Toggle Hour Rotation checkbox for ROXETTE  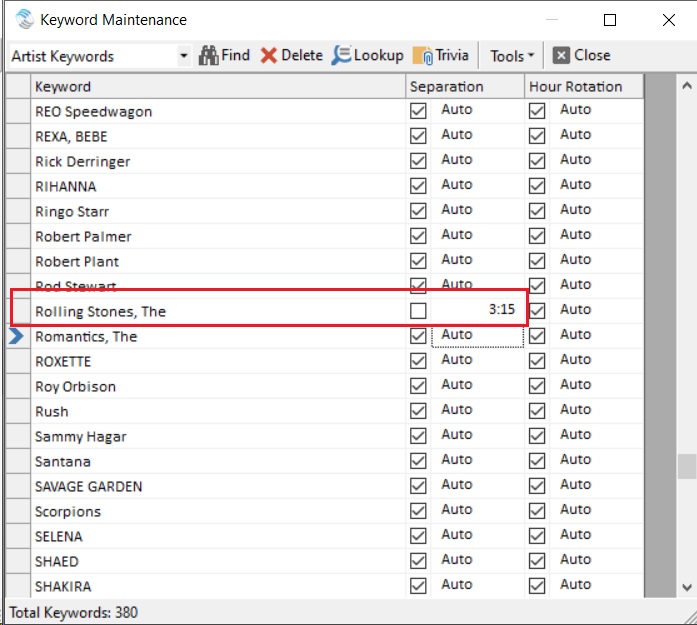click(537, 361)
